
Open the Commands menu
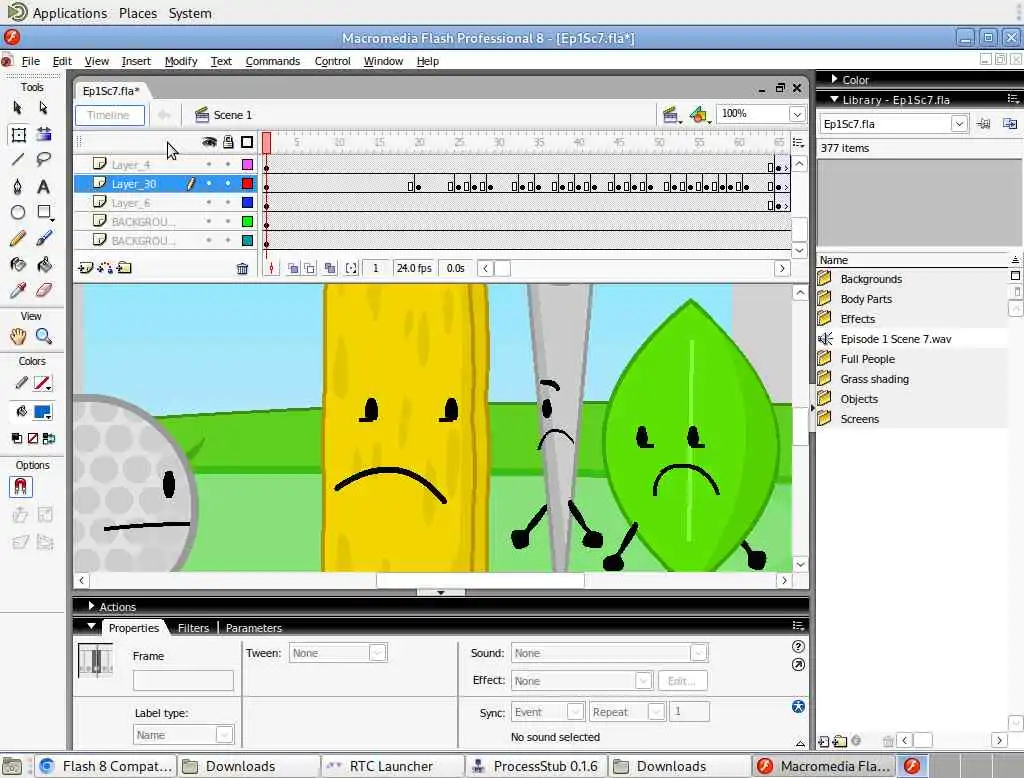pos(272,61)
